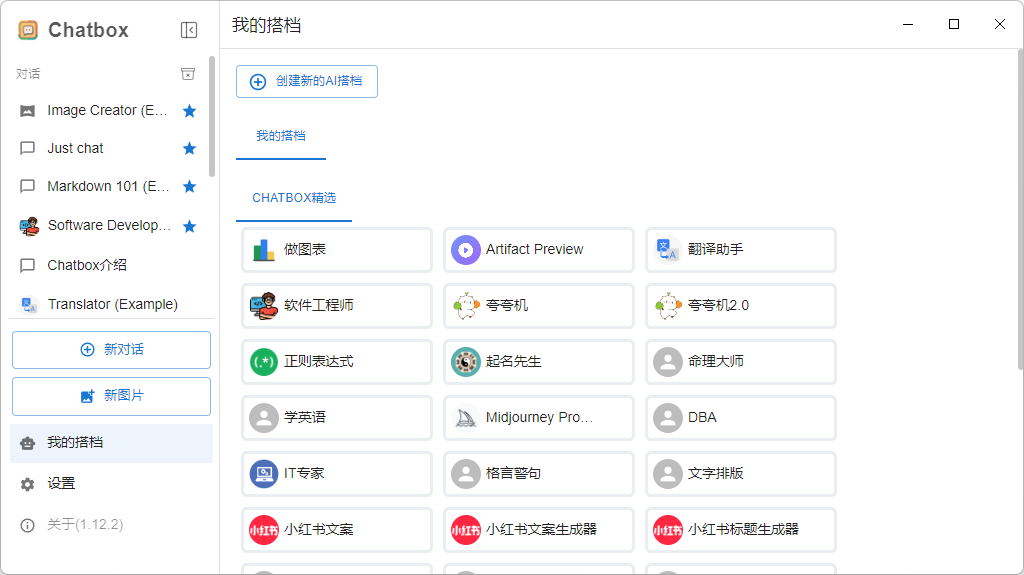Click the Midjourney Prompt sailboat icon
1024x575 pixels.
click(x=466, y=418)
